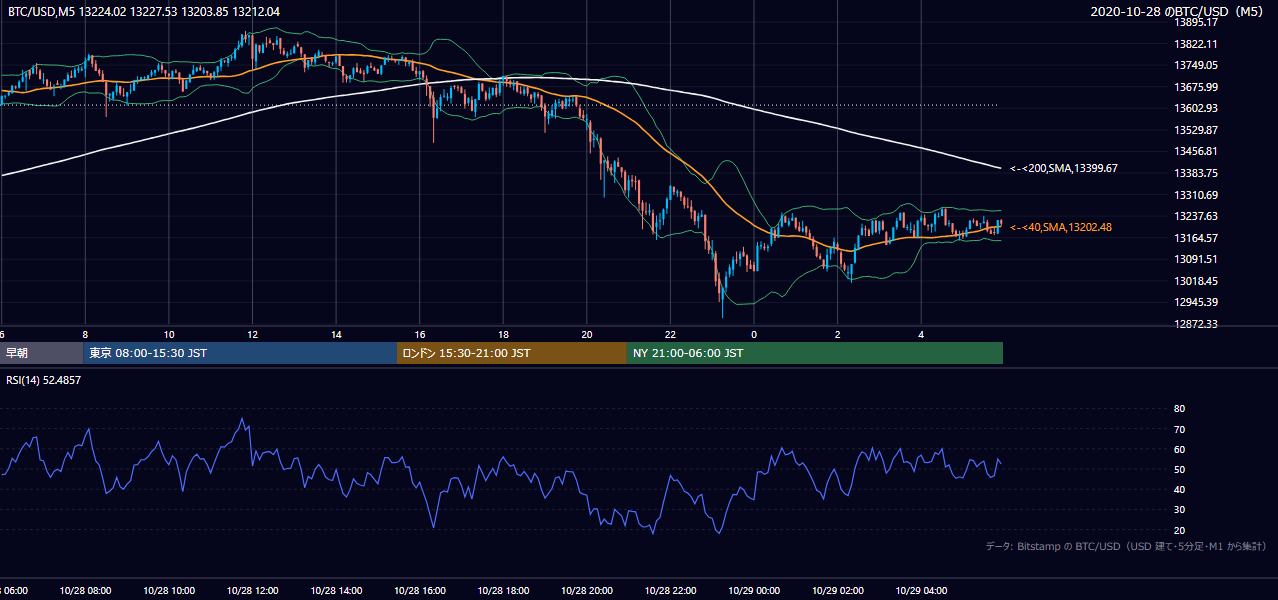Image resolution: width=1278 pixels, height=600 pixels.
Task: Click price axis label 13895.17
Action: tap(1195, 22)
